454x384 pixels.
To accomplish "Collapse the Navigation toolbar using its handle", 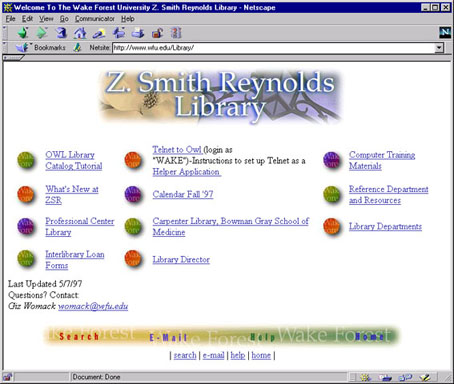I will coord(5,33).
